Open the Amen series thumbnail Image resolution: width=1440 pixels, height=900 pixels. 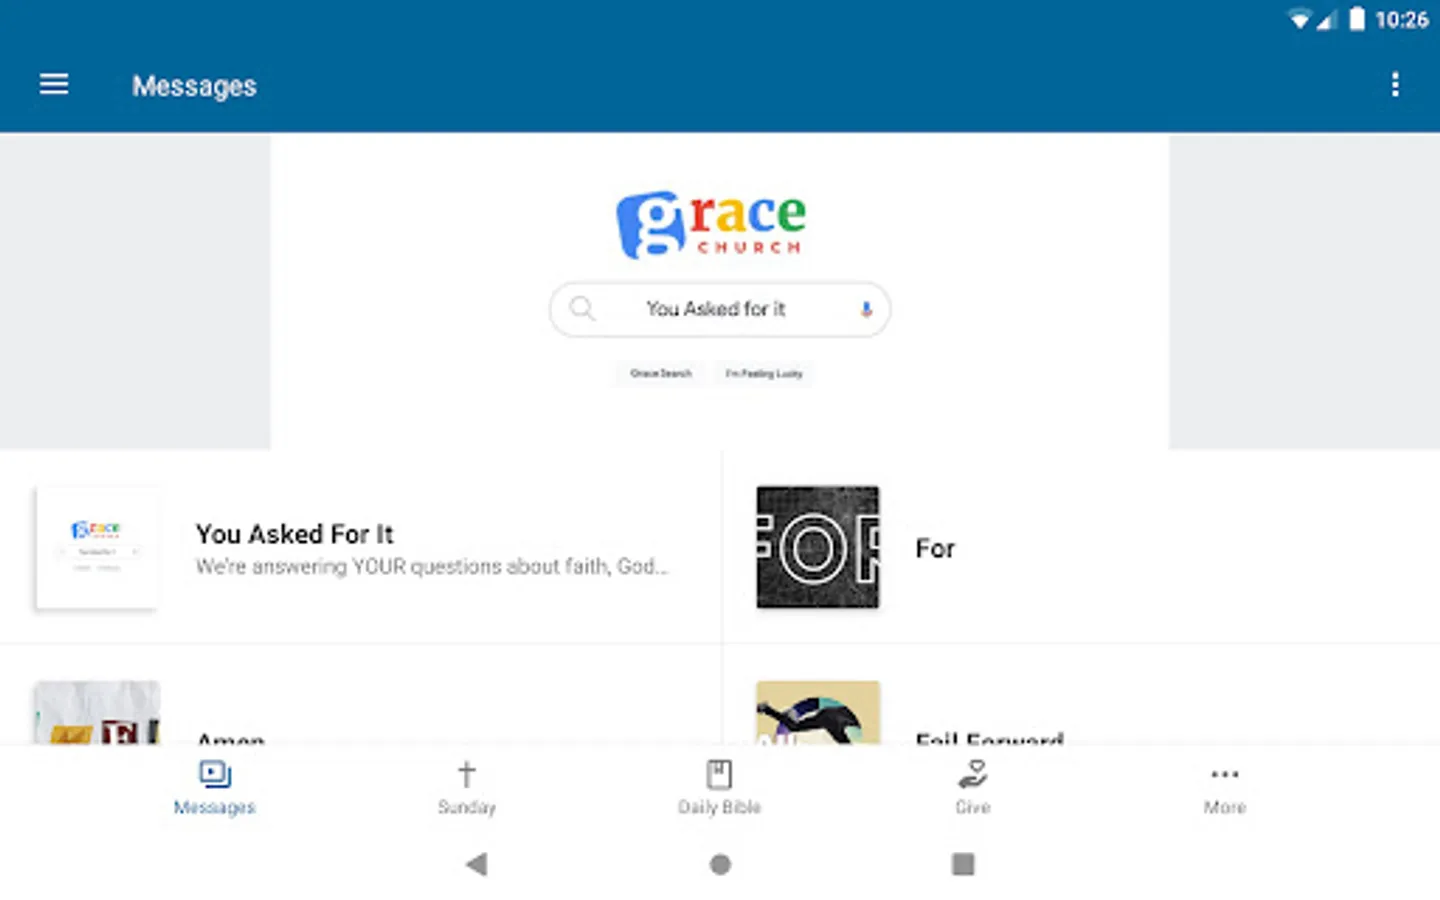97,713
